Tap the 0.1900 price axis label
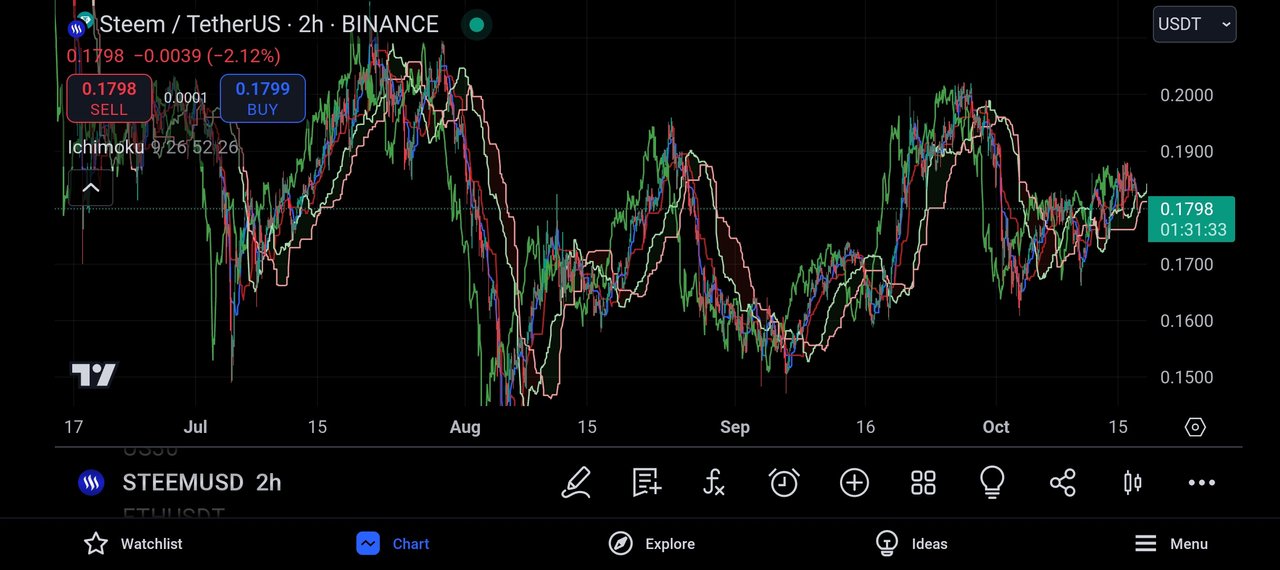The image size is (1280, 570). pyautogui.click(x=1186, y=152)
